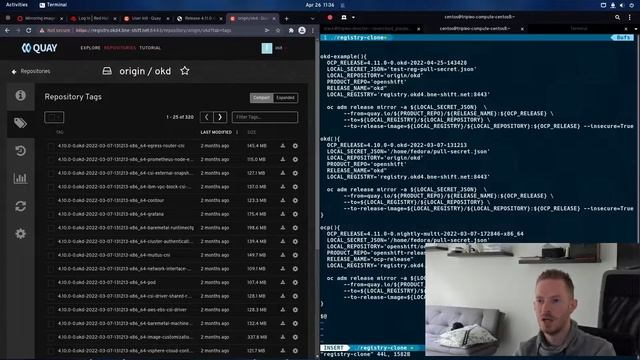This screenshot has height=360, width=640.
Task: Bookmark this page with the address bar star
Action: point(278,30)
